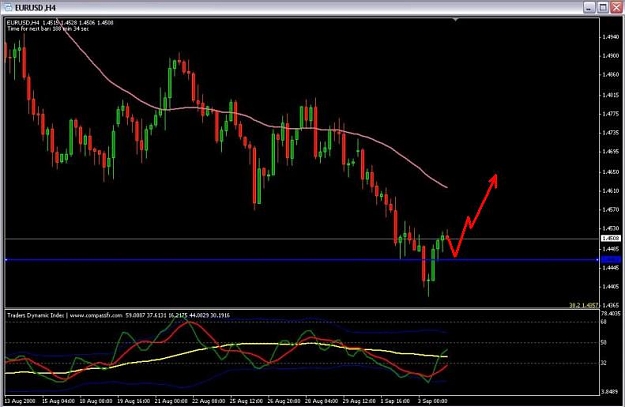Click the current price label 1.4508
The height and width of the screenshot is (407, 625).
coord(611,238)
